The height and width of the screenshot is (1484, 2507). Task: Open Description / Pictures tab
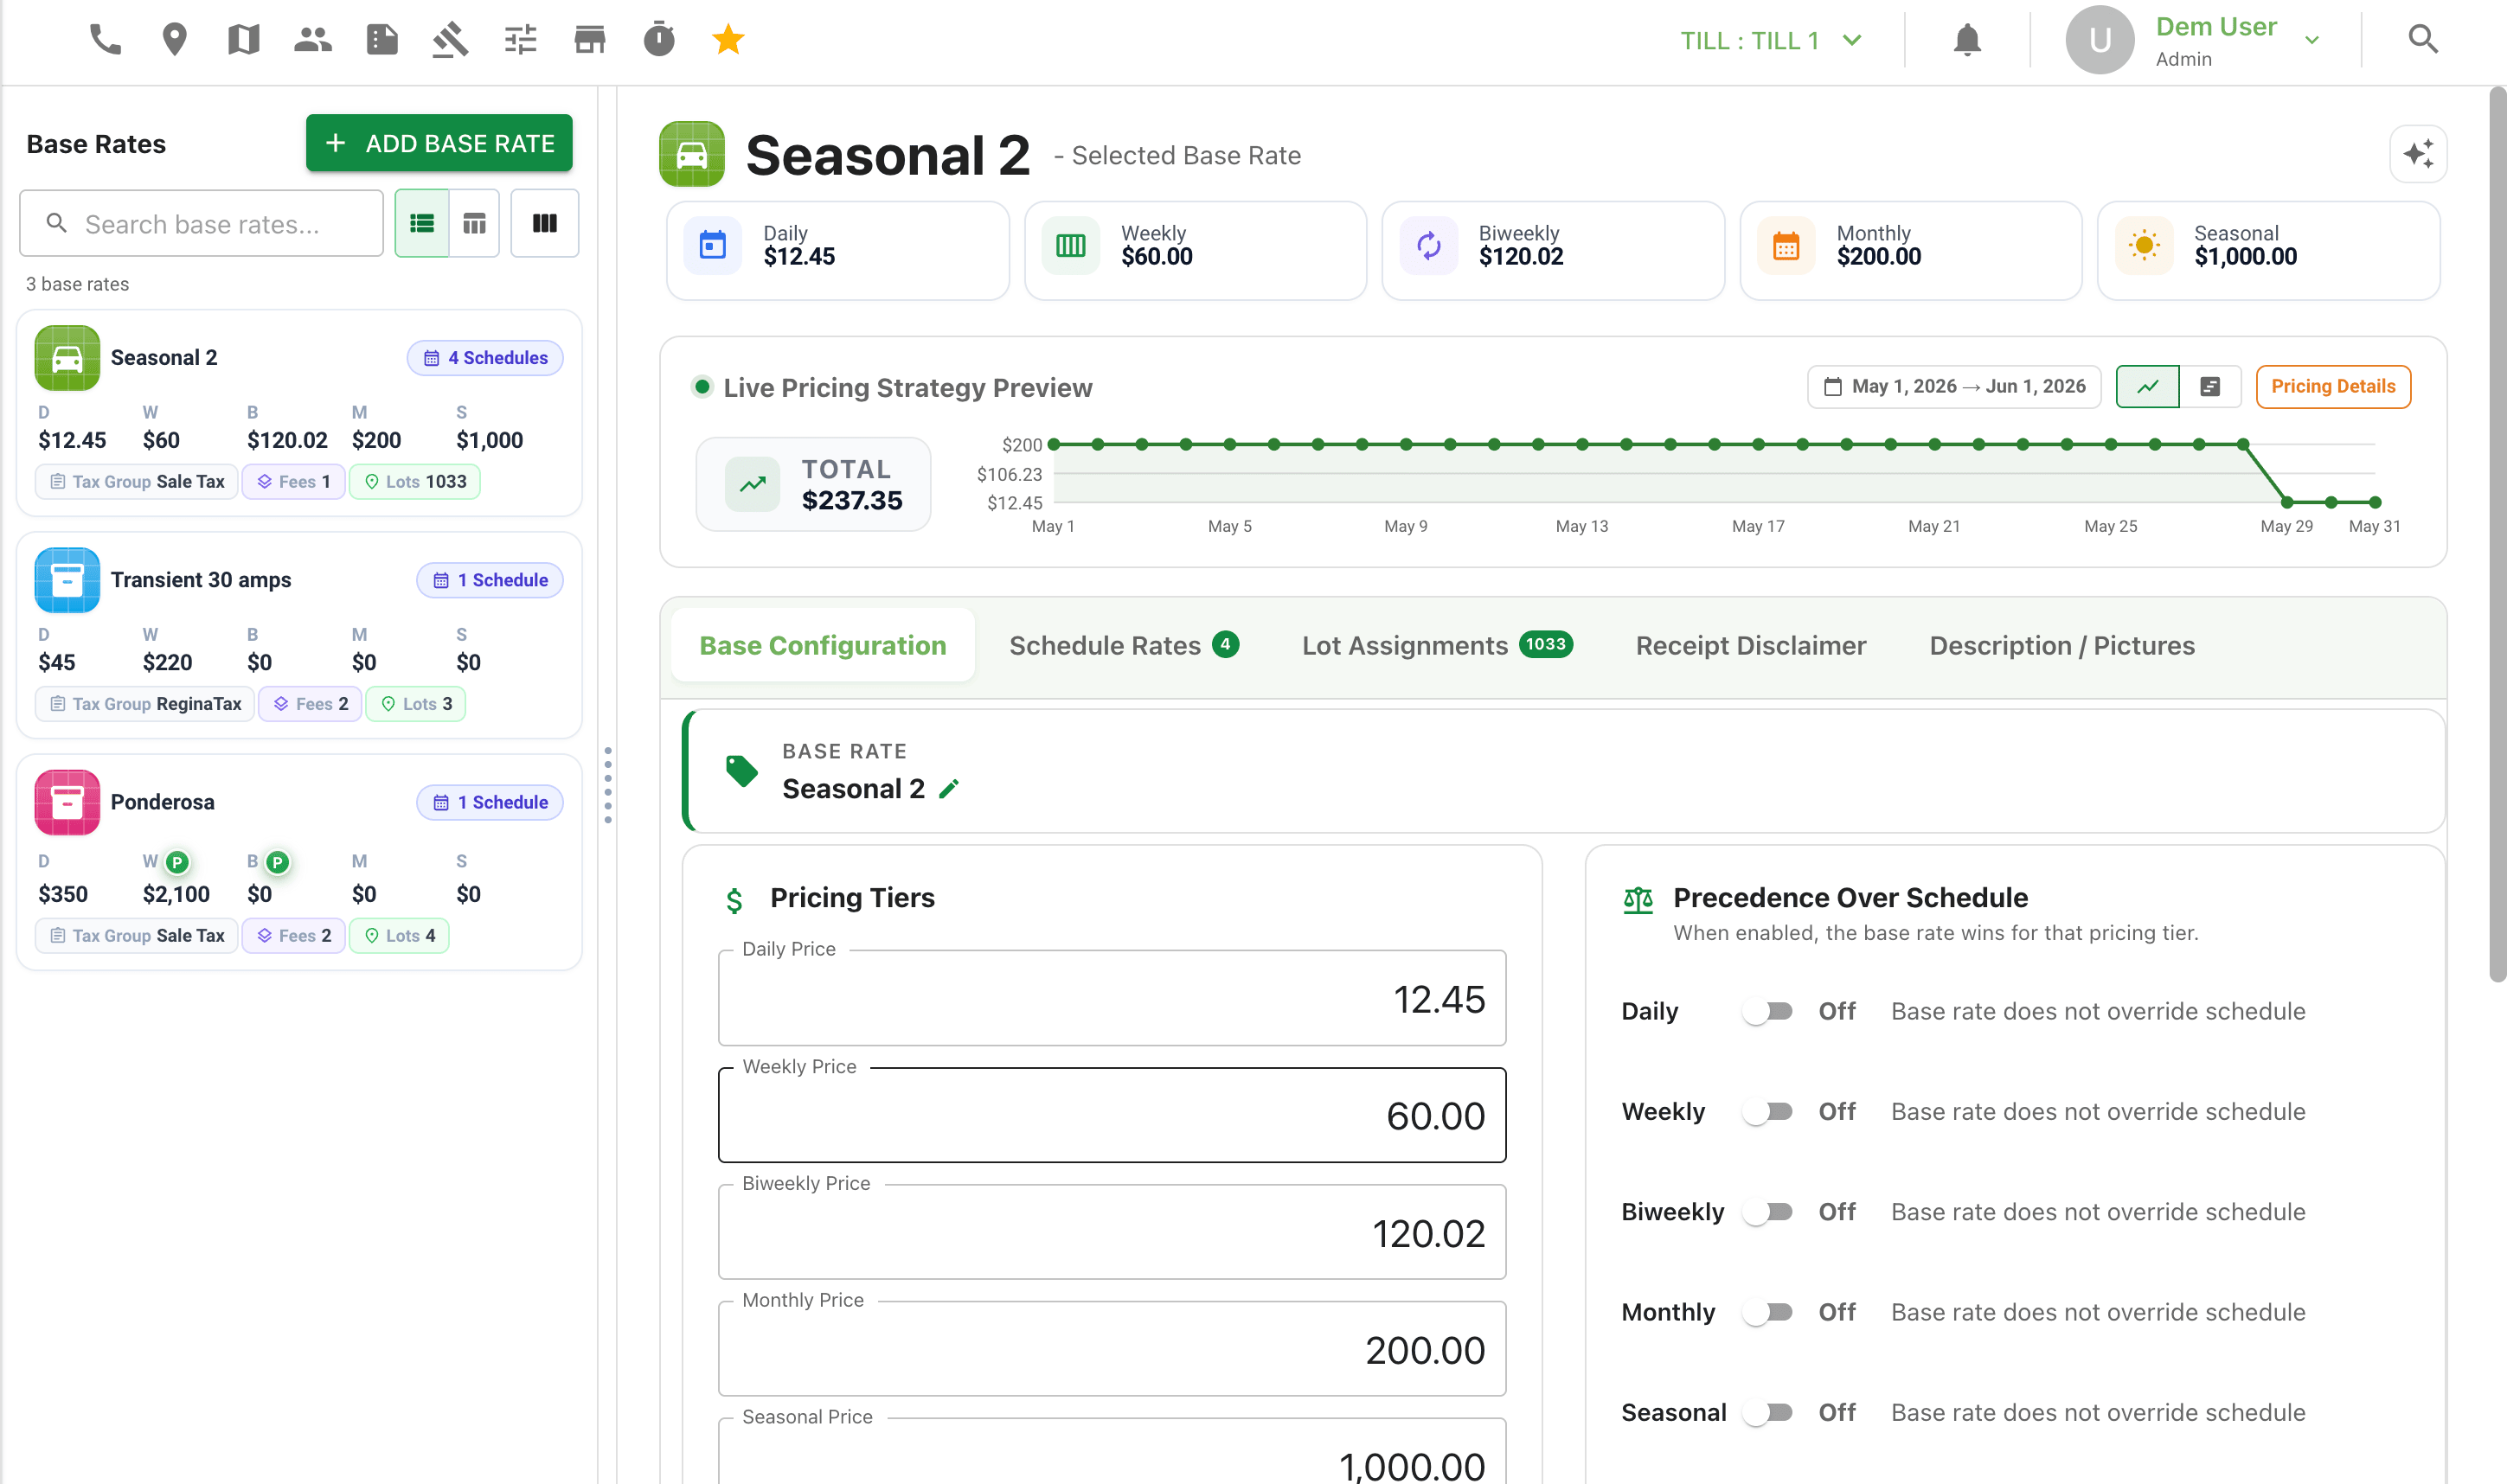click(x=2061, y=646)
